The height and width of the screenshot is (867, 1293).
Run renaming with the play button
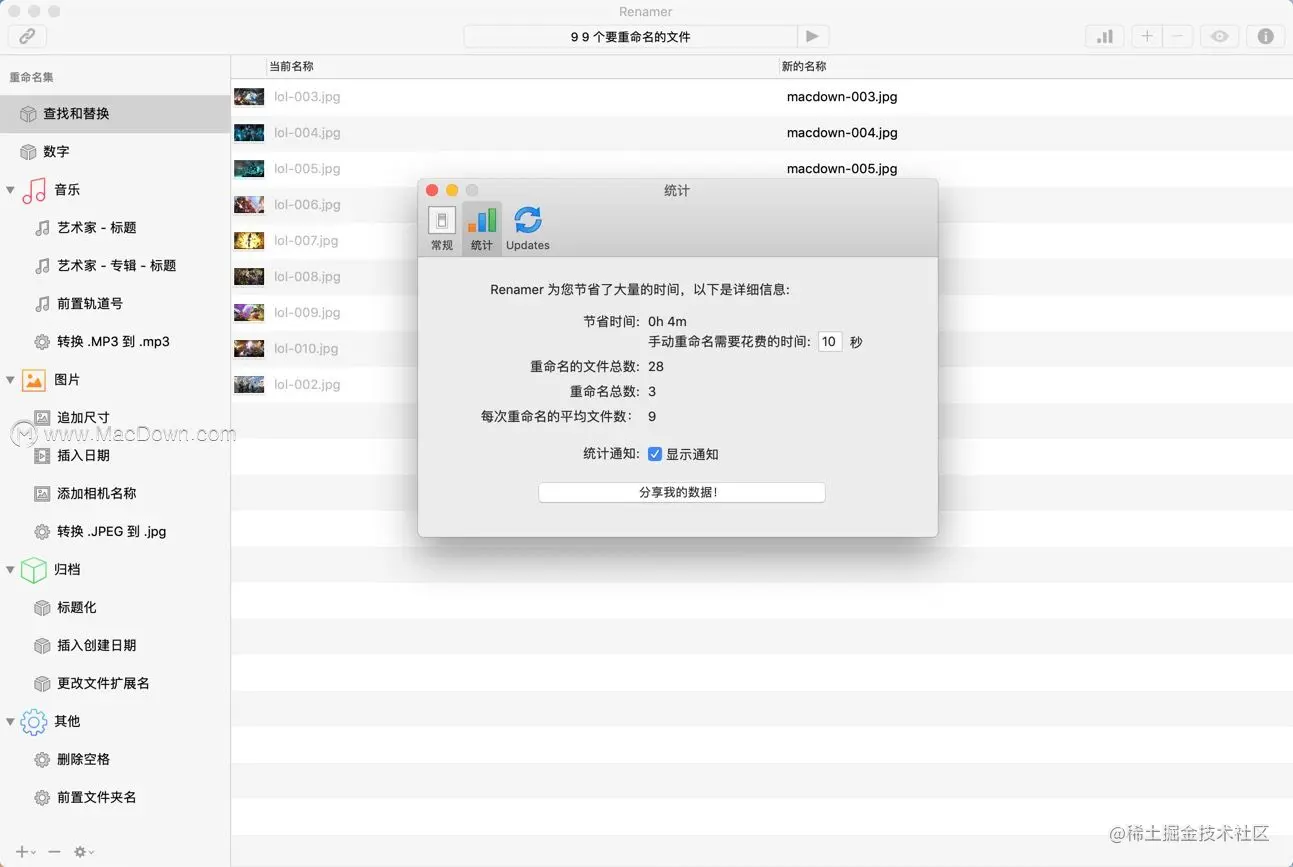click(x=813, y=36)
